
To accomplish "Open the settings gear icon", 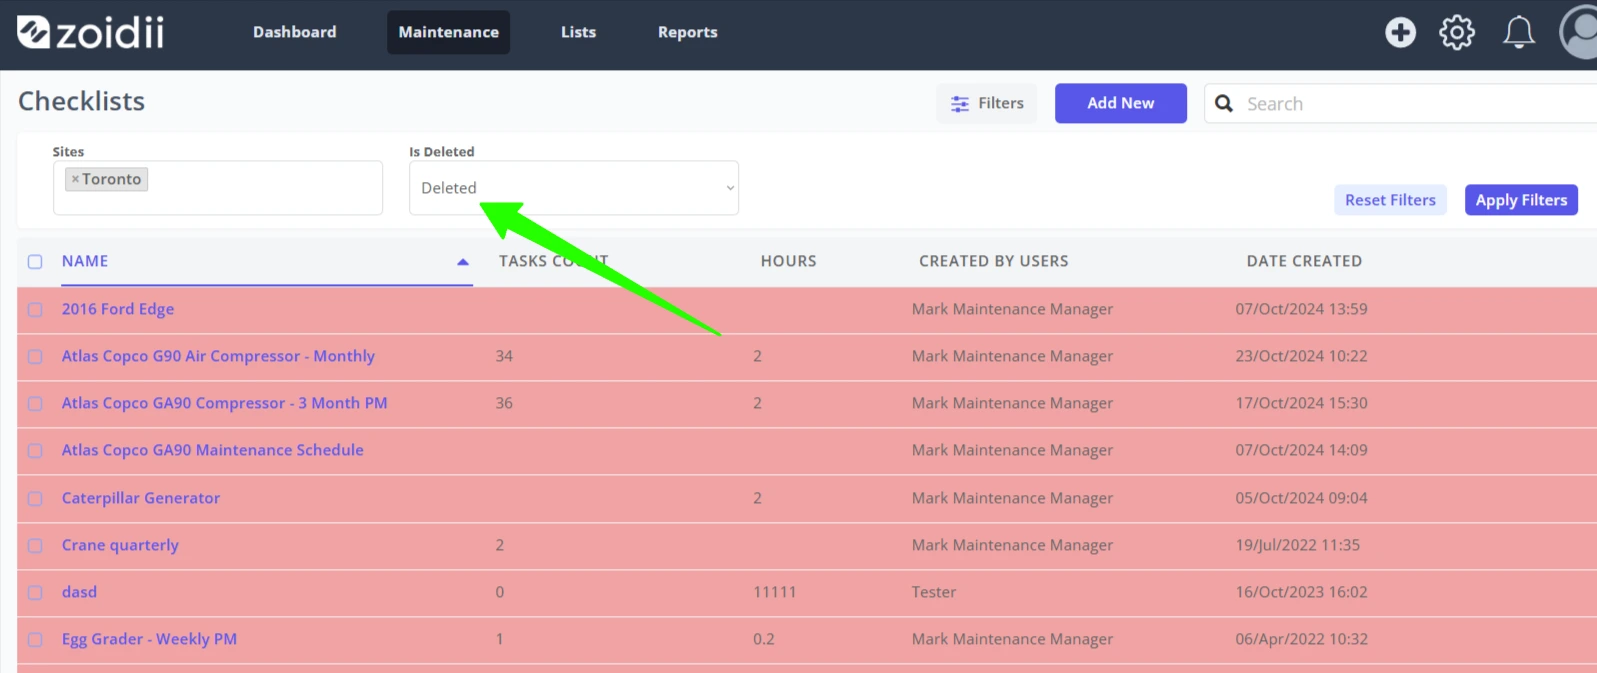I will coord(1457,32).
